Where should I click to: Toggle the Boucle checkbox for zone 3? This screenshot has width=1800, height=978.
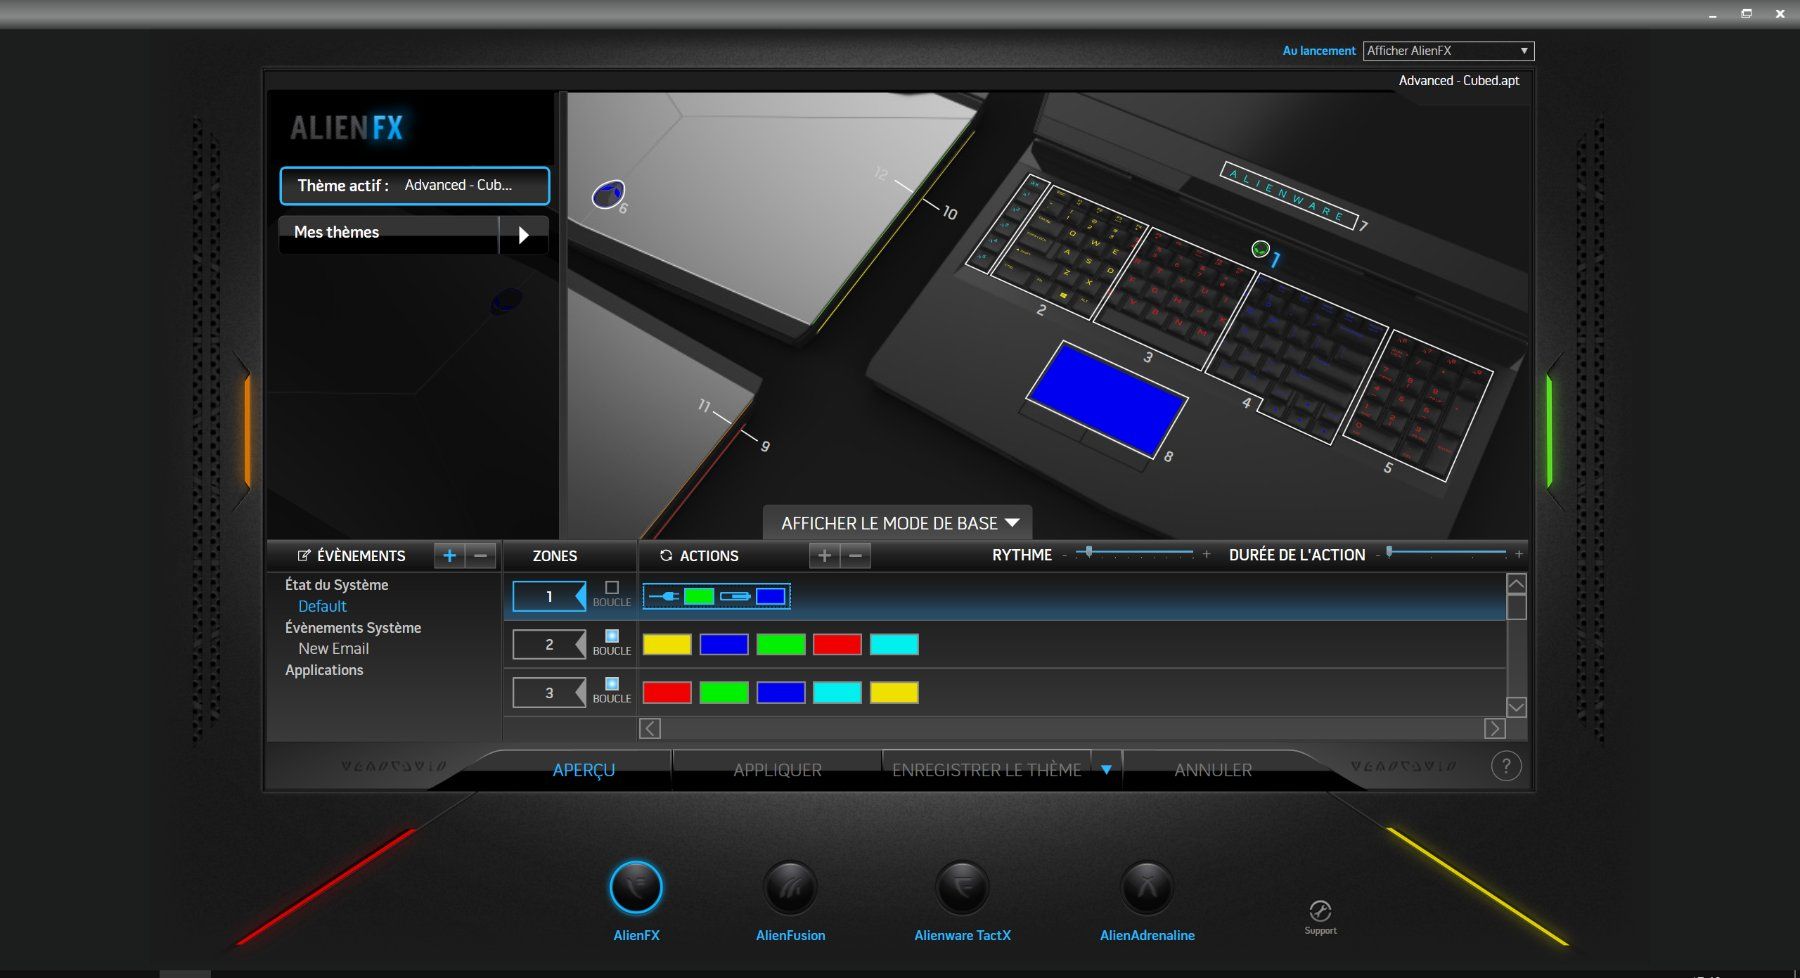click(x=612, y=684)
